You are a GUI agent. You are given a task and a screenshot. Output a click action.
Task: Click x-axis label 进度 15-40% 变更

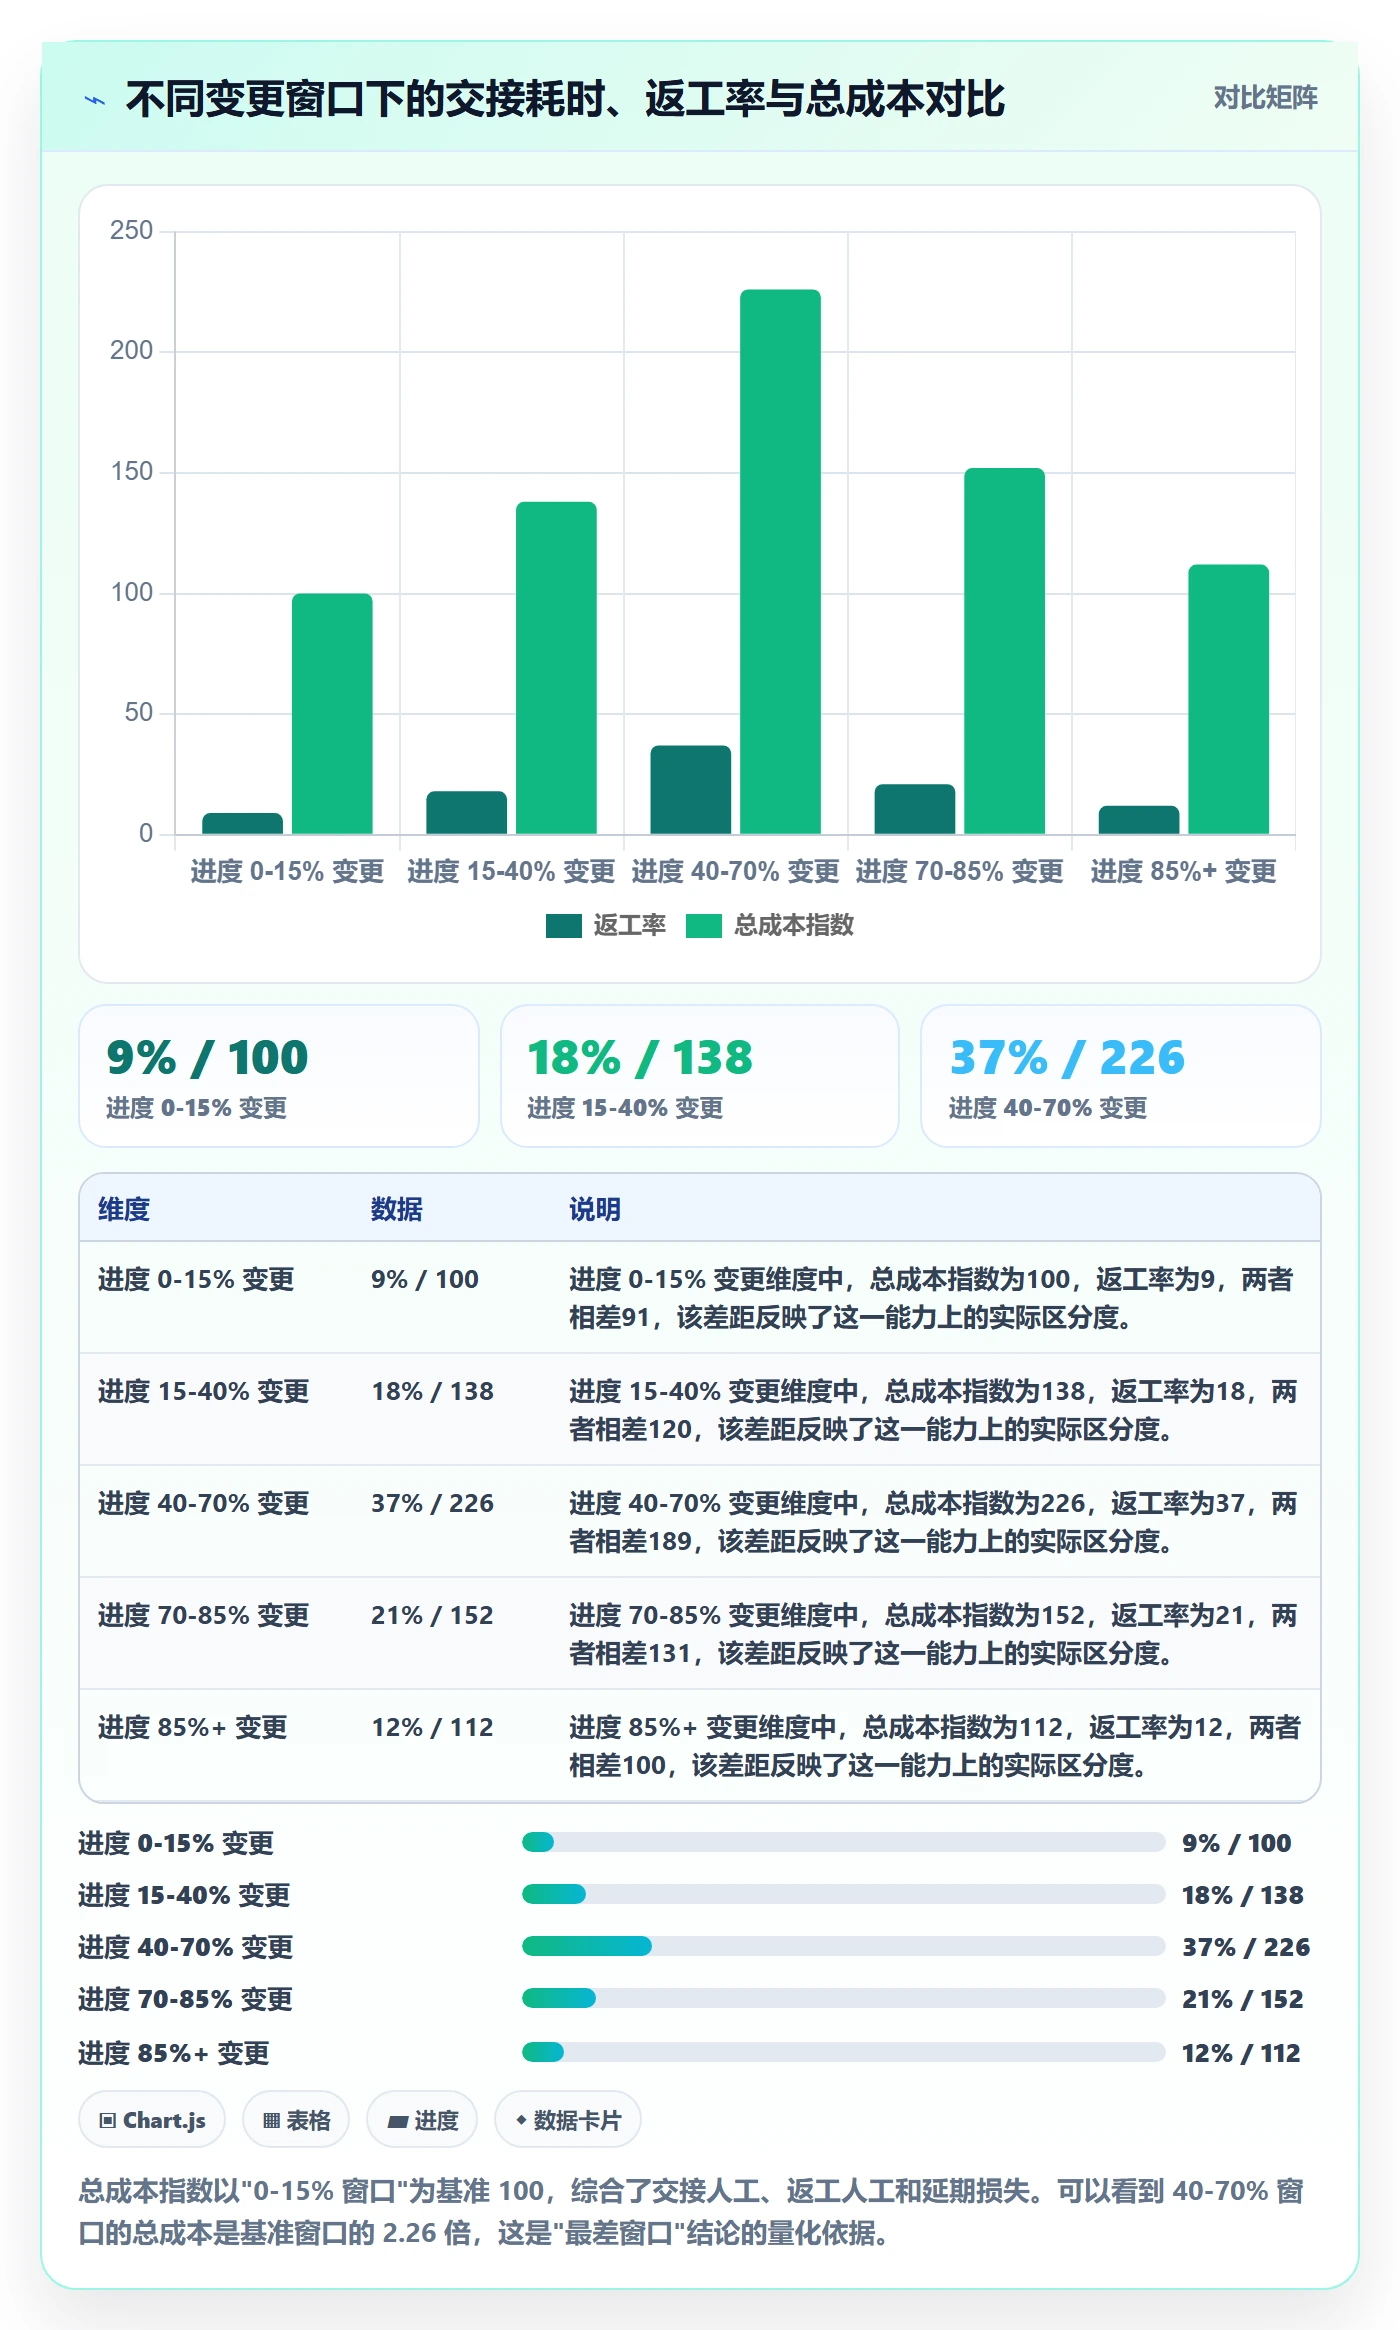511,871
